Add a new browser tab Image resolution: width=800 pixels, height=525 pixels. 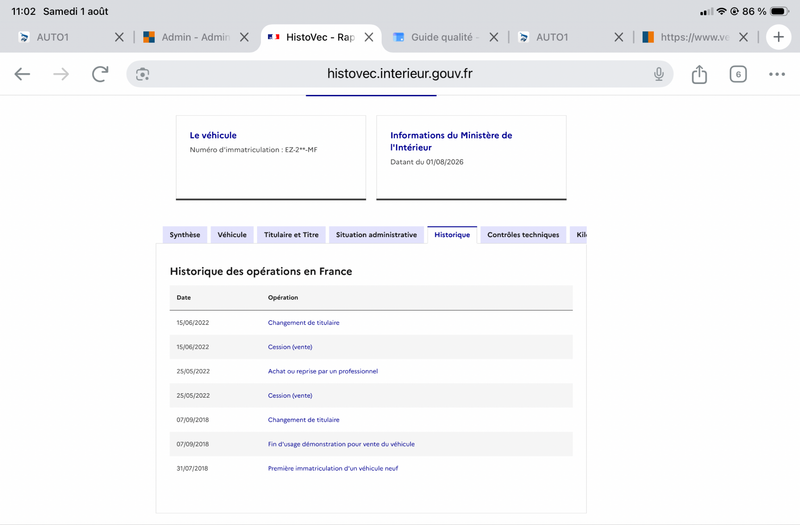778,37
